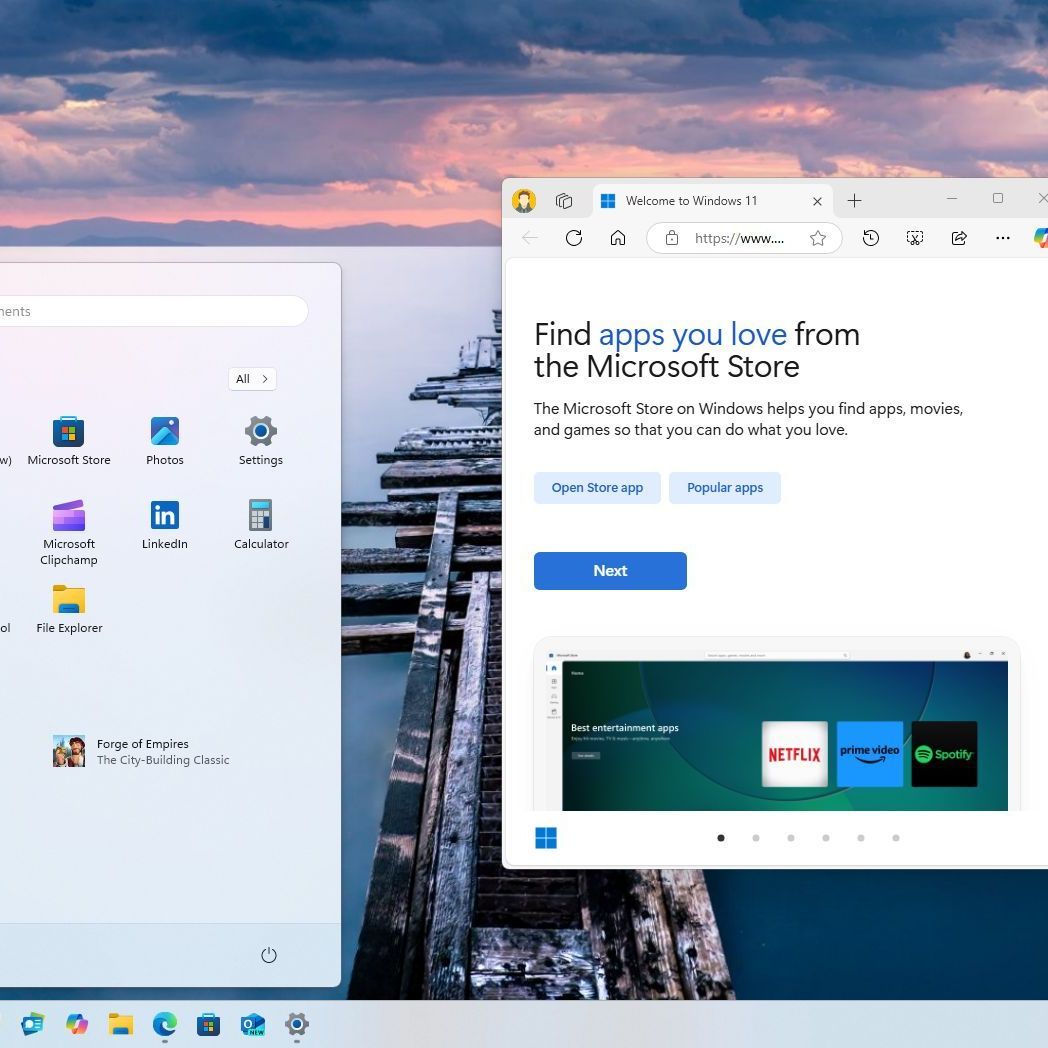Open Microsoft Store taskbar icon
Viewport: 1048px width, 1048px height.
209,1024
